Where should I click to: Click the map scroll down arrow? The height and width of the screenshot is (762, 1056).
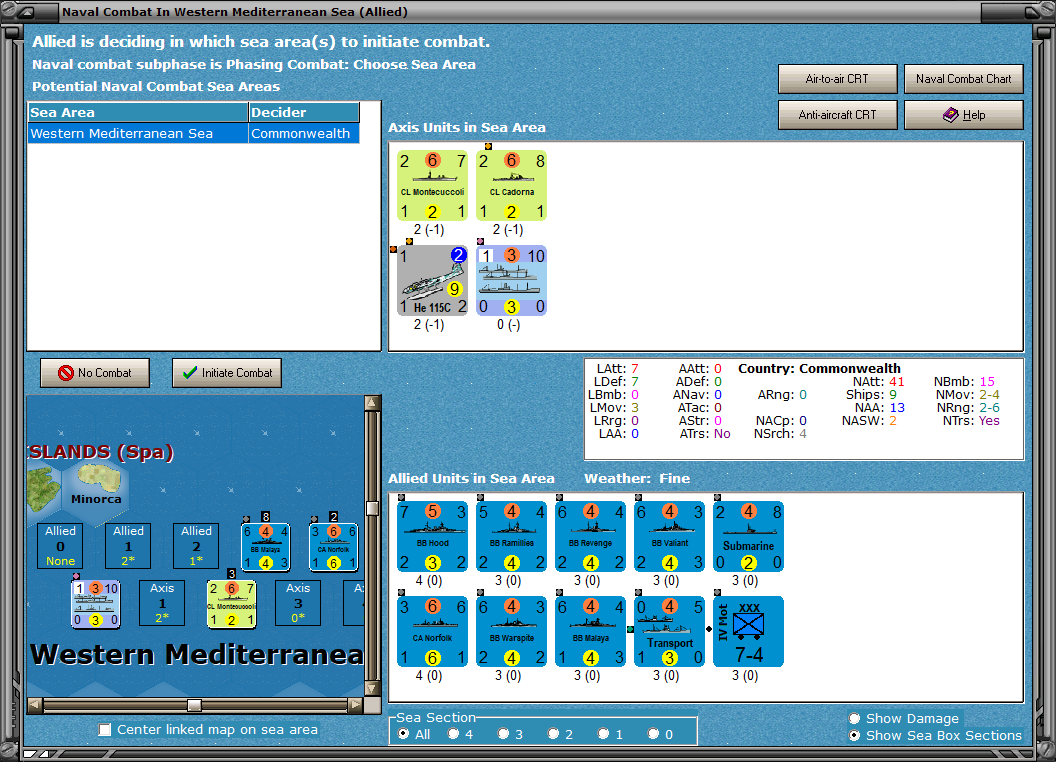click(372, 689)
